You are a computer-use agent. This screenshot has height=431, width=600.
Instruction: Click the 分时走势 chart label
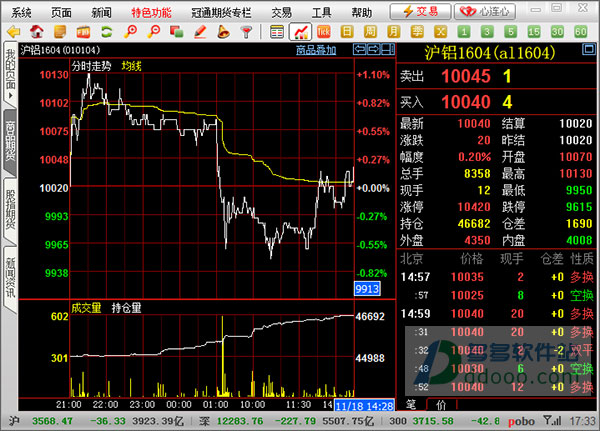(91, 66)
